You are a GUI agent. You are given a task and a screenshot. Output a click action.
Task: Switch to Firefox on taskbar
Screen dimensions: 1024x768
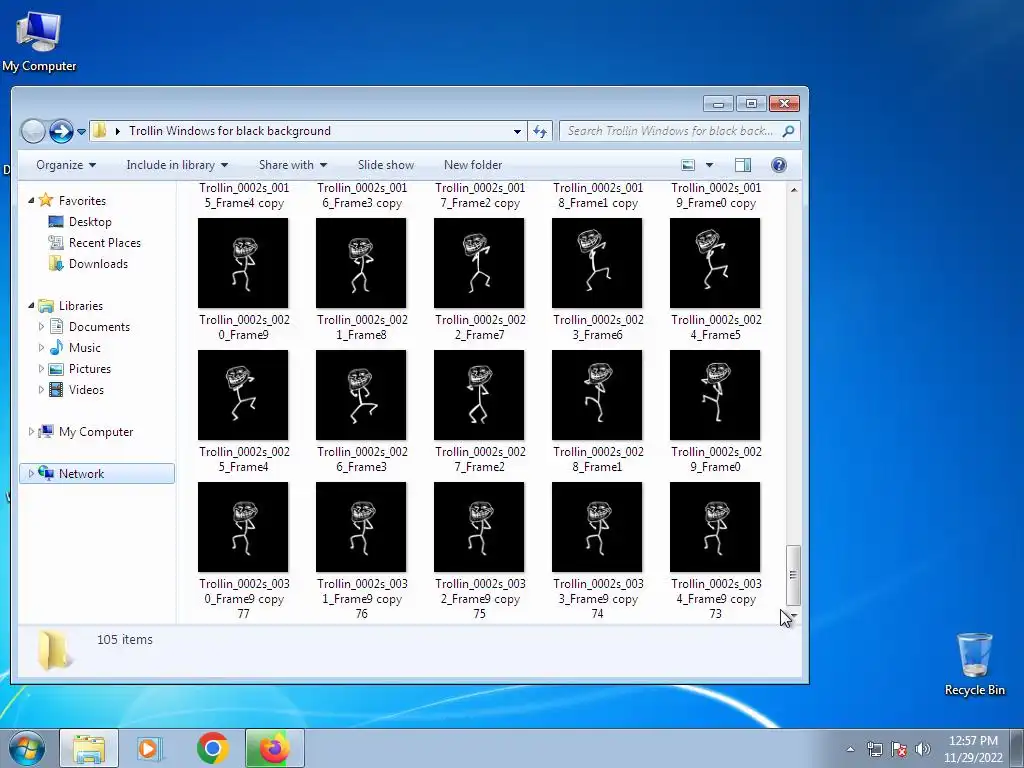coord(275,748)
